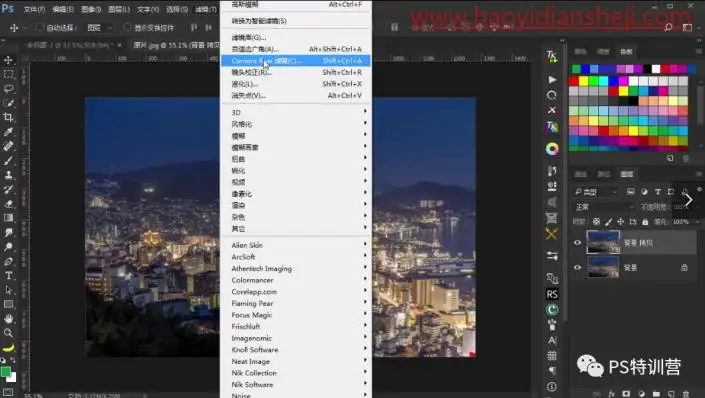Create new swatch in Swatches panel

click(670, 158)
